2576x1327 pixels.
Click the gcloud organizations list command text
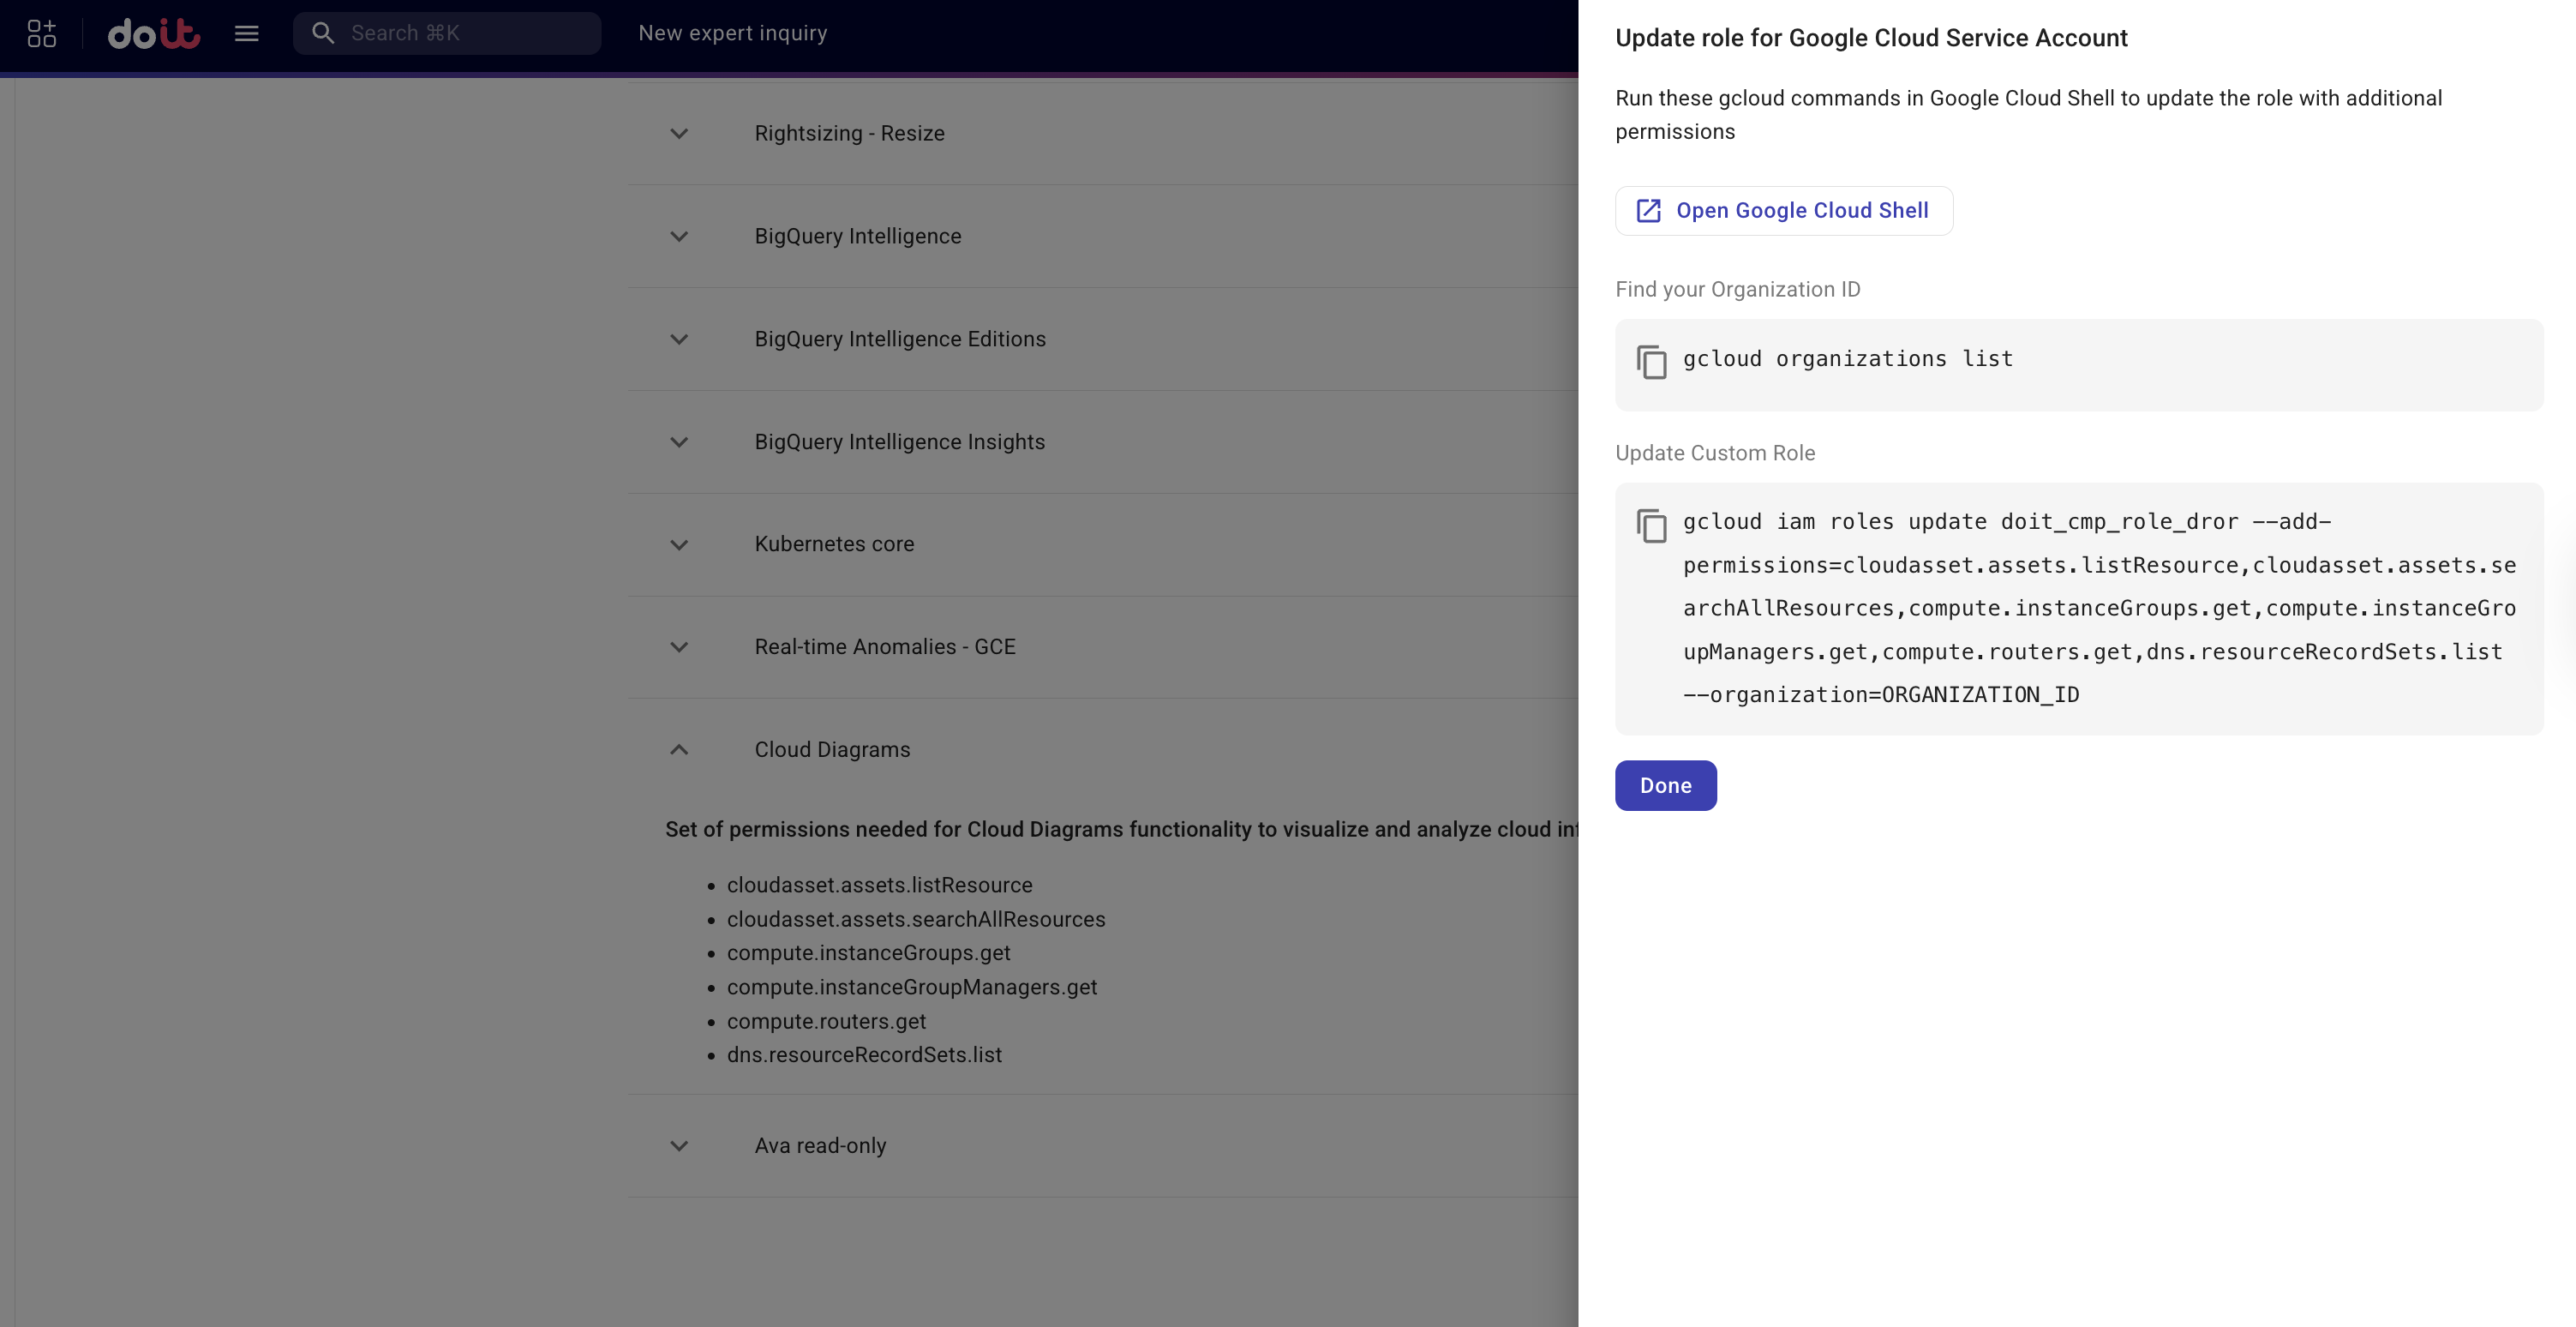point(1847,359)
